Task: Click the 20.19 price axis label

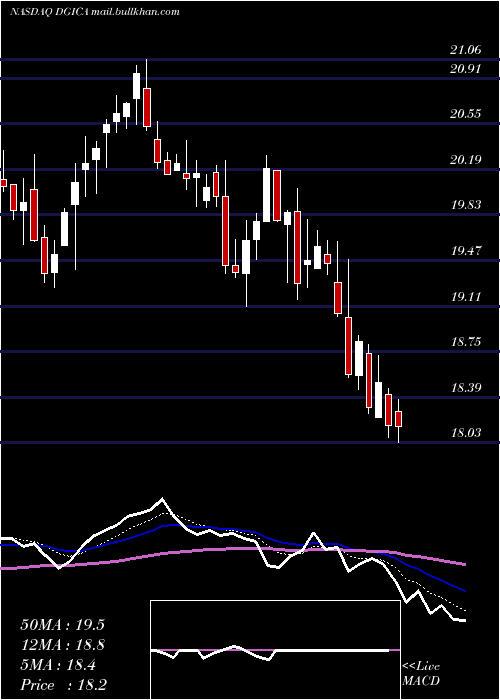Action: tap(466, 160)
